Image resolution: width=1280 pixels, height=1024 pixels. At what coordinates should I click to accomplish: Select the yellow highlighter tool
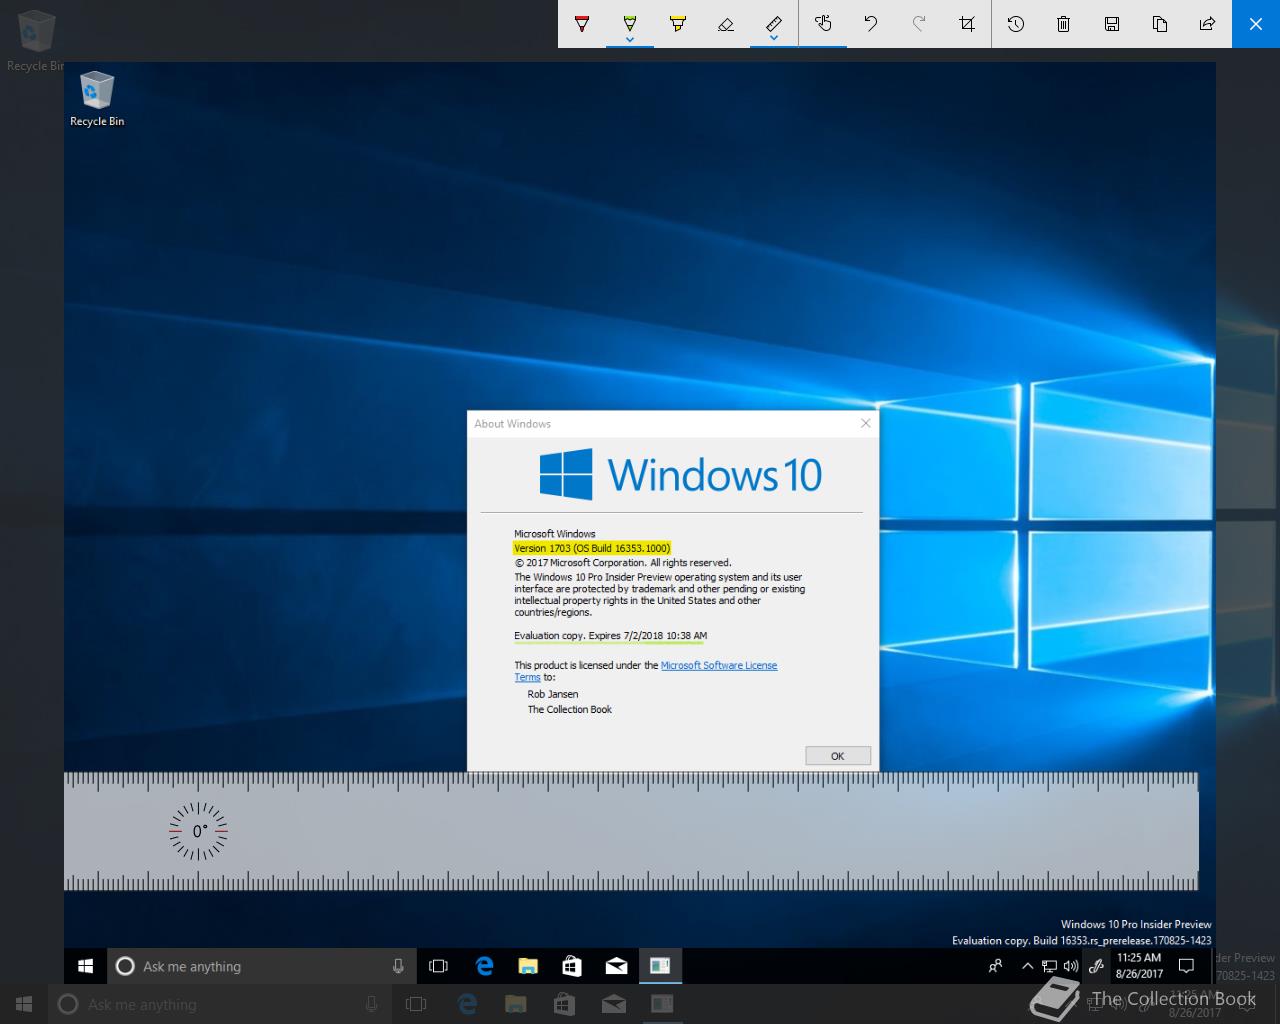click(678, 24)
